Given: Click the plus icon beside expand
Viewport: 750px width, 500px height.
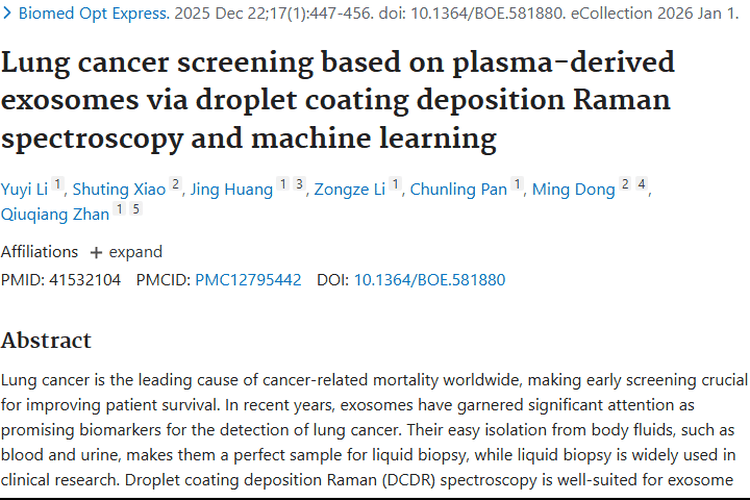Looking at the screenshot, I should click(x=96, y=252).
